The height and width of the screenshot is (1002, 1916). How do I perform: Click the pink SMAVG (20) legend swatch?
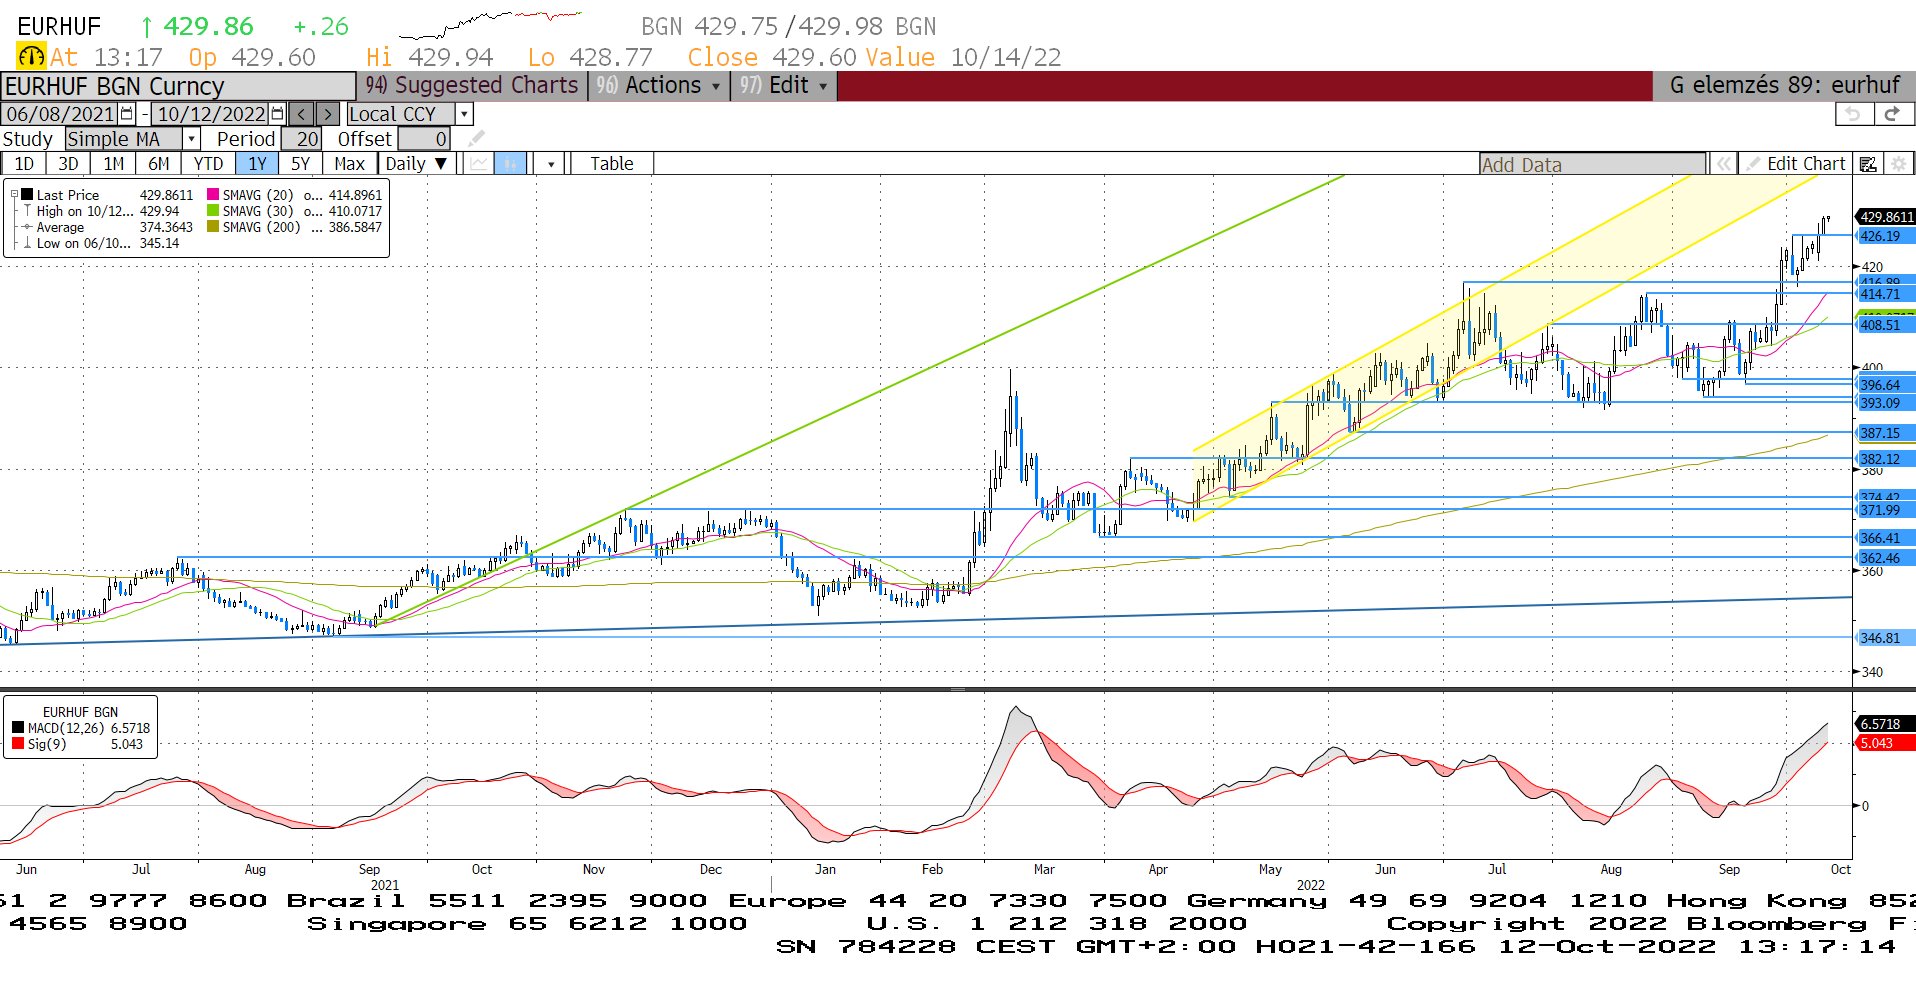[213, 195]
